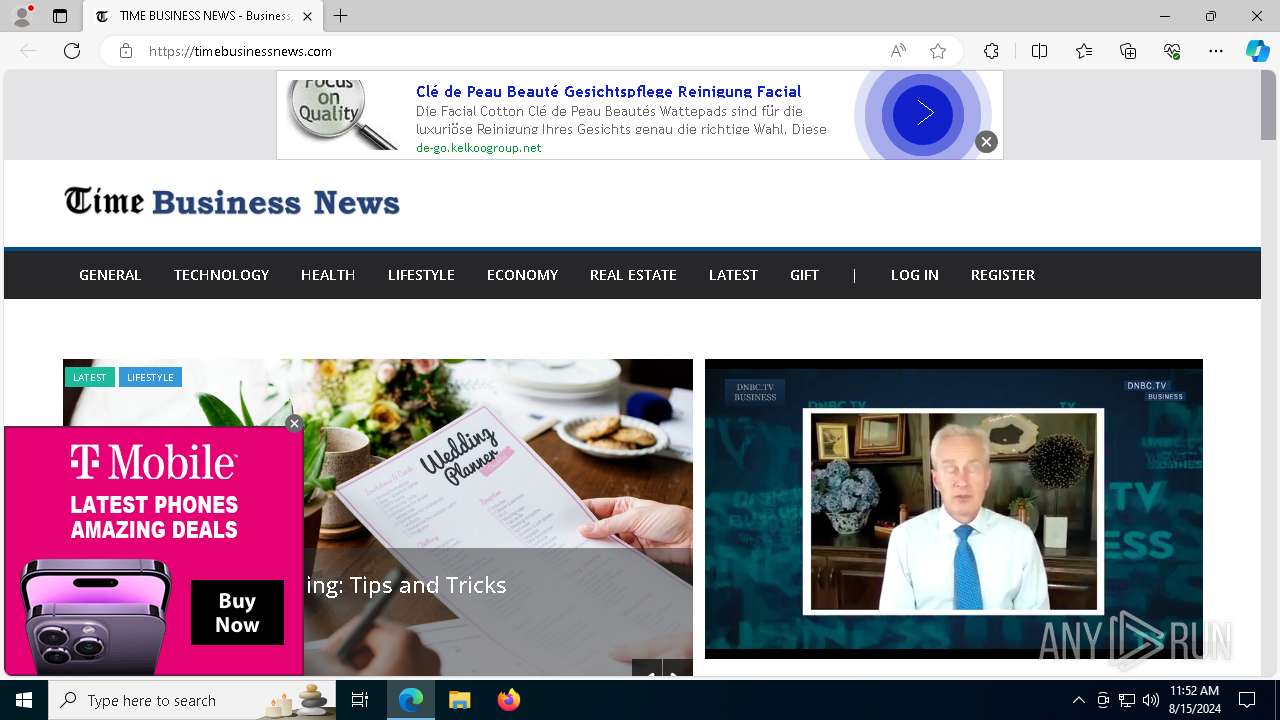This screenshot has width=1280, height=720.
Task: Open the LIFESTYLE section
Action: 421,274
